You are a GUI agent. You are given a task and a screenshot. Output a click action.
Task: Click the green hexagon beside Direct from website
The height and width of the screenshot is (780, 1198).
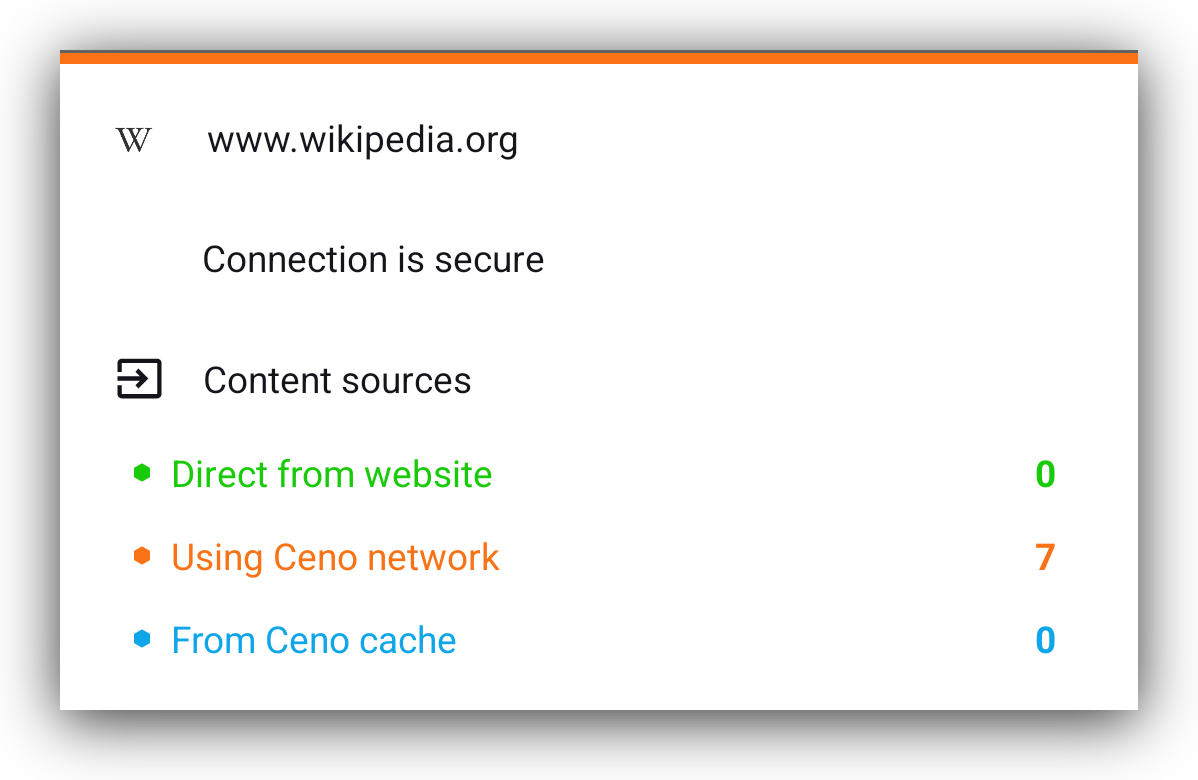tap(142, 473)
